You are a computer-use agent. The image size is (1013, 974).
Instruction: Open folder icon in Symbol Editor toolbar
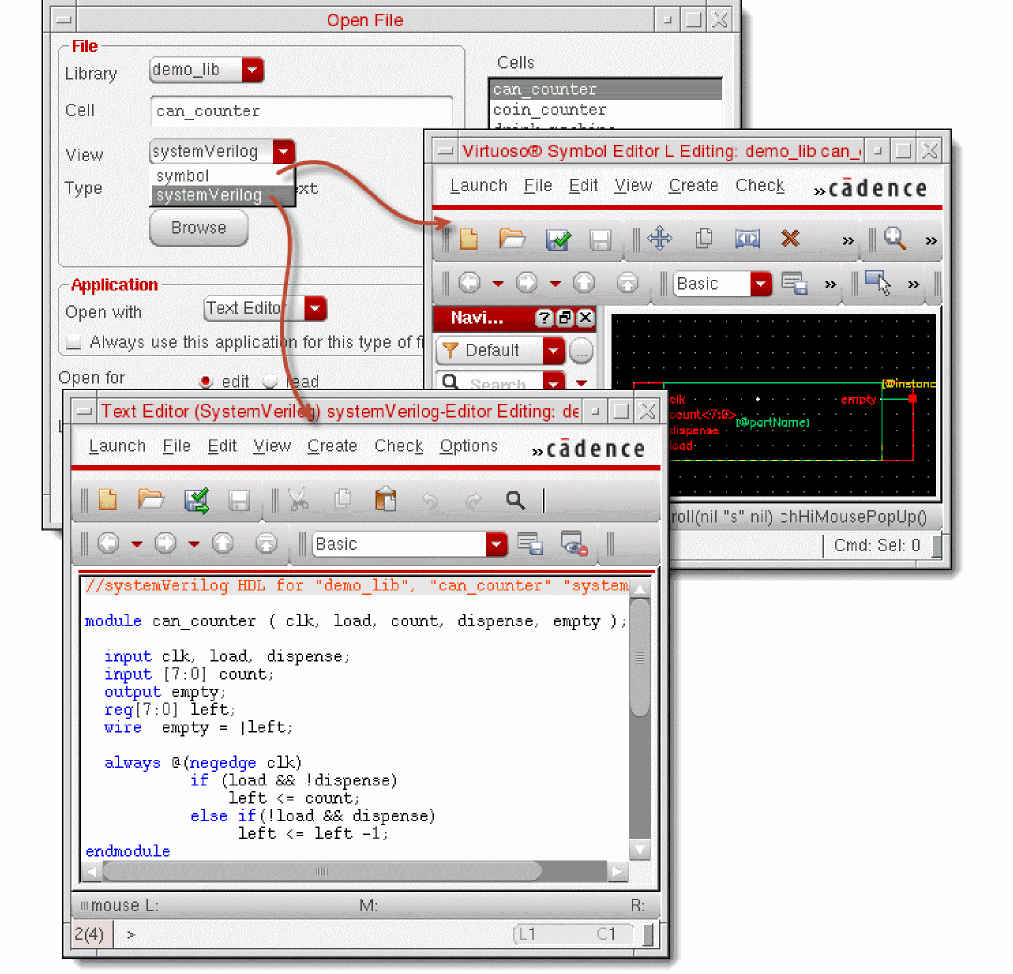click(512, 239)
